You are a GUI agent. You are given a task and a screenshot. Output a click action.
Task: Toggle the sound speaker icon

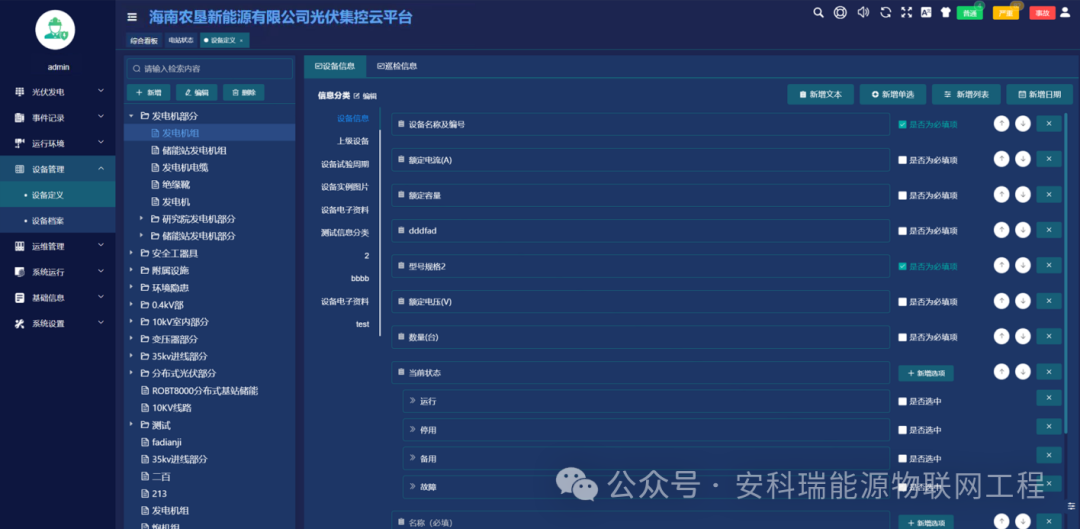863,12
